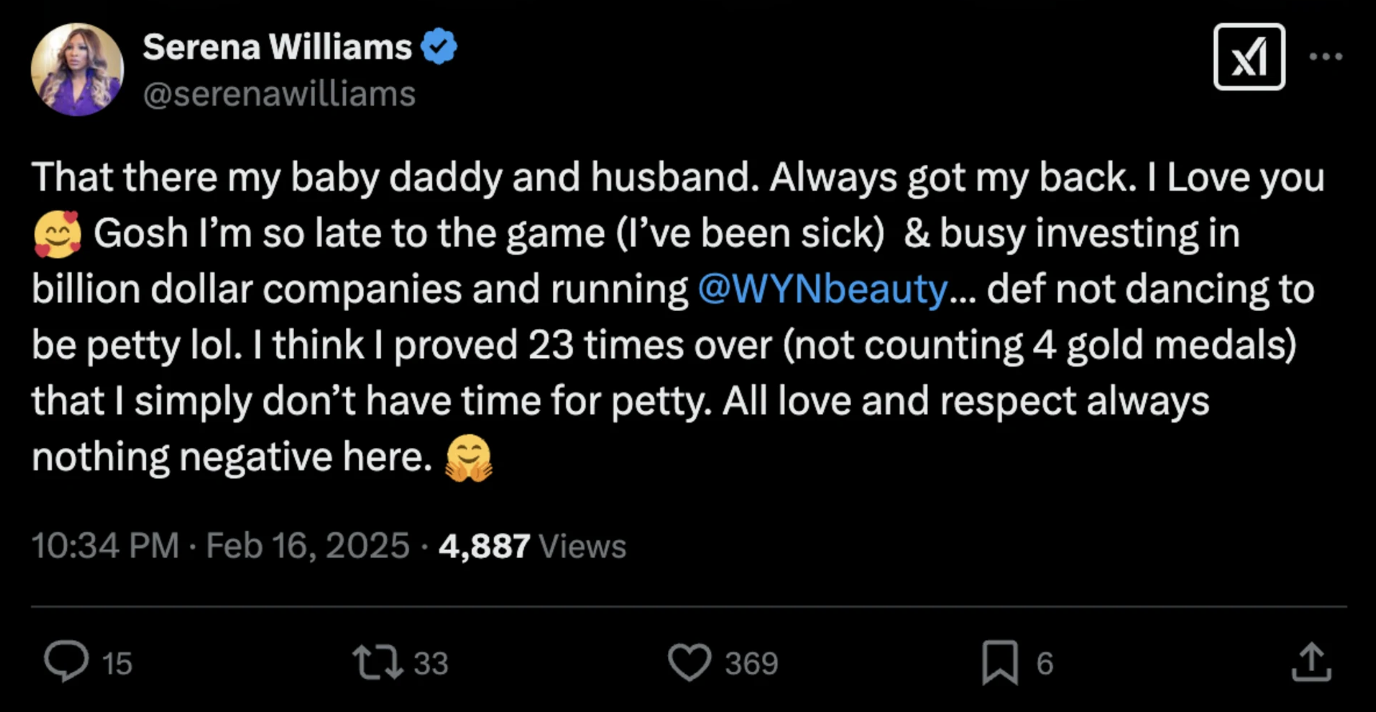
Task: Click the repost count 33
Action: pyautogui.click(x=431, y=663)
